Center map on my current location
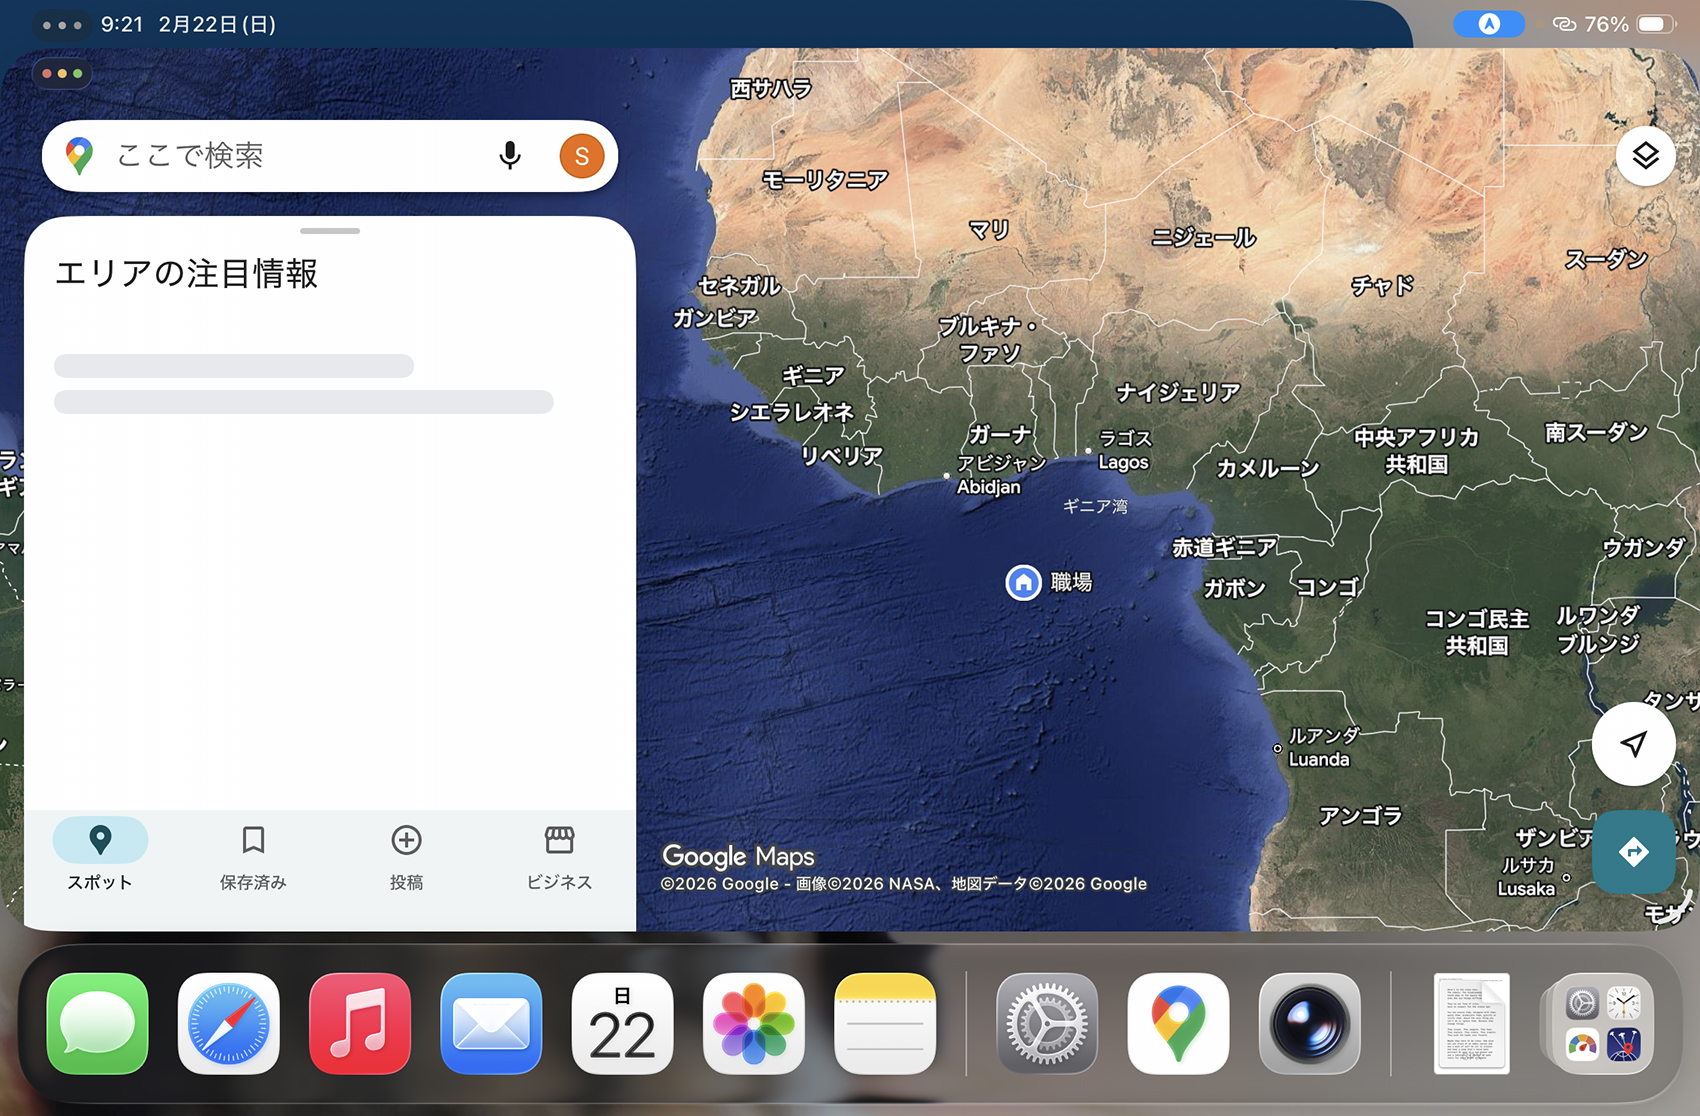Image resolution: width=1700 pixels, height=1116 pixels. click(x=1633, y=744)
